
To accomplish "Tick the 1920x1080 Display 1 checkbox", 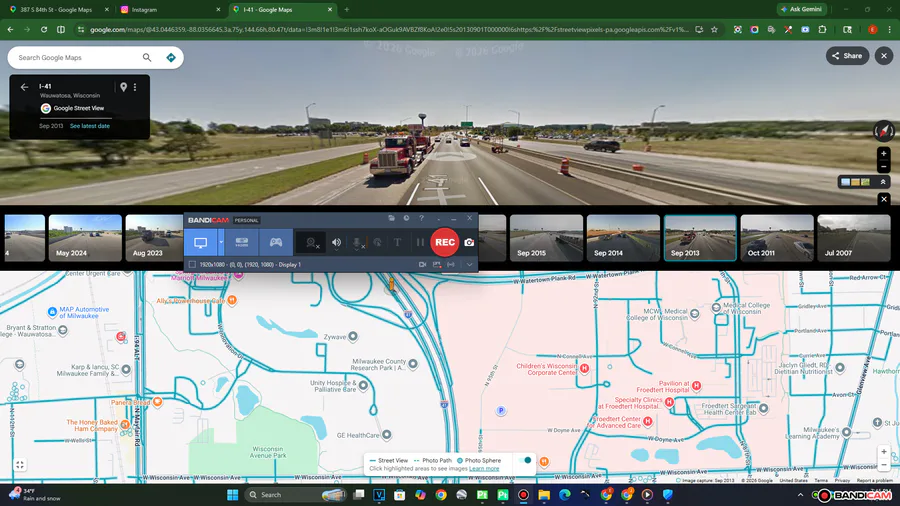I will click(192, 264).
